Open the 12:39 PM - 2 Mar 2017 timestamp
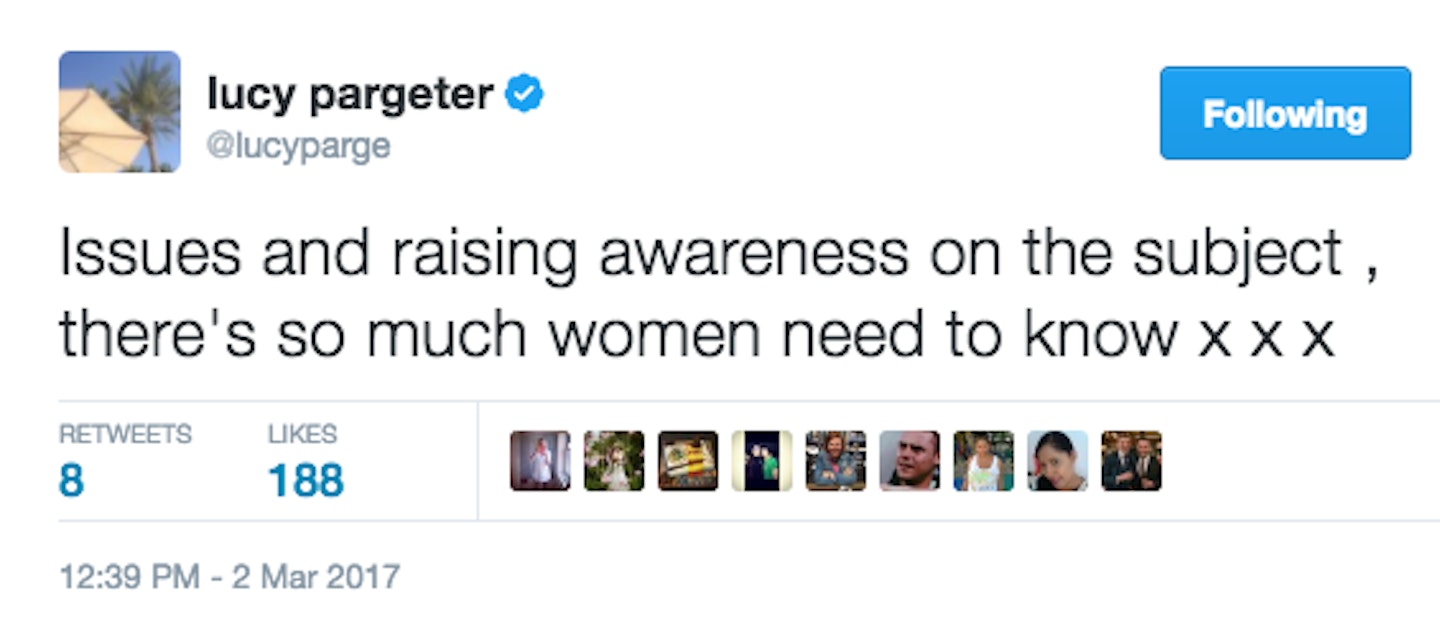1440x619 pixels. point(229,577)
